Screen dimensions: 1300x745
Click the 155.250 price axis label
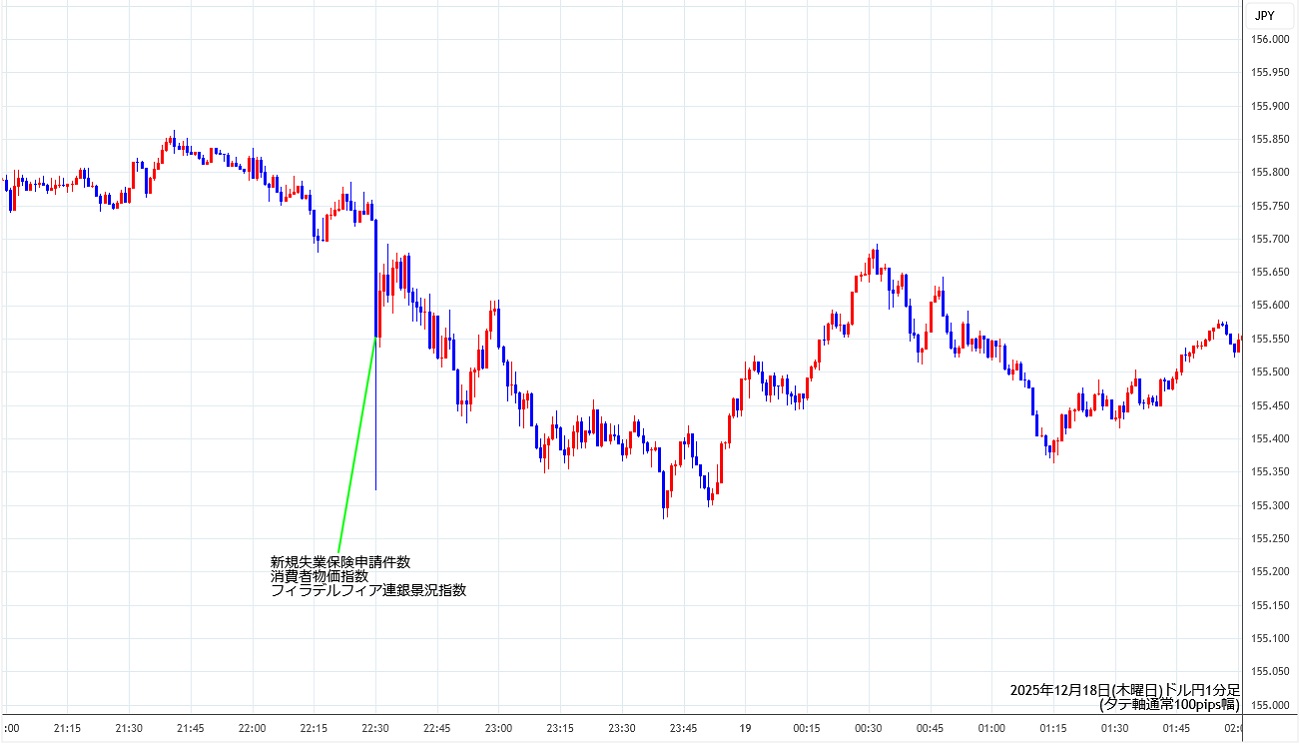coord(1270,539)
